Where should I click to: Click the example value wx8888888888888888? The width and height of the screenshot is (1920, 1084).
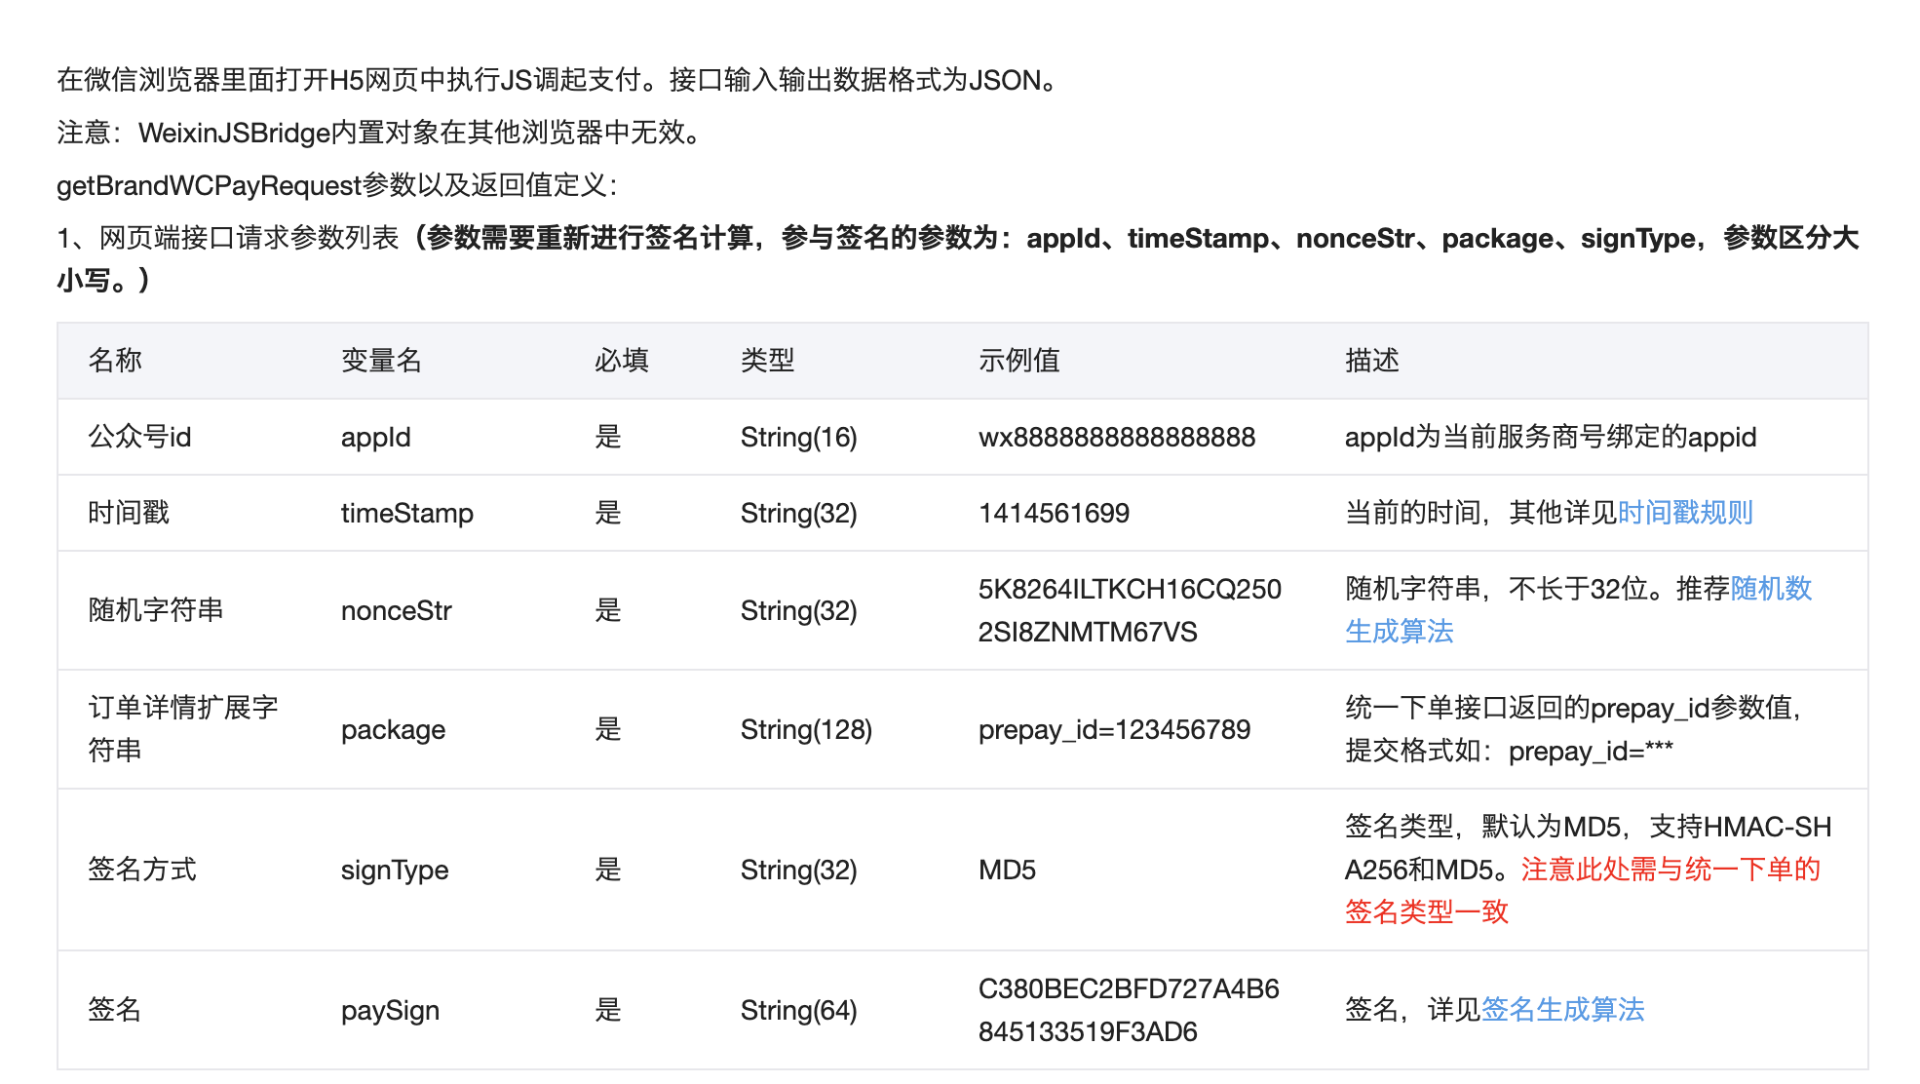click(1116, 437)
